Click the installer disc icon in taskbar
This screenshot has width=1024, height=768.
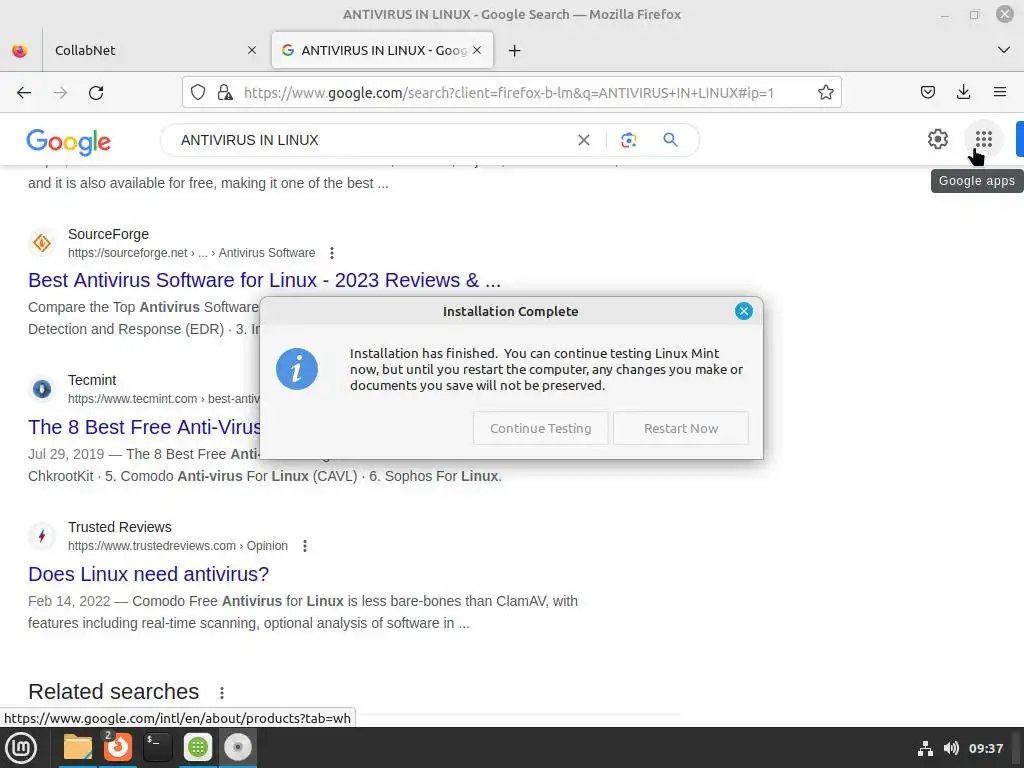(238, 747)
